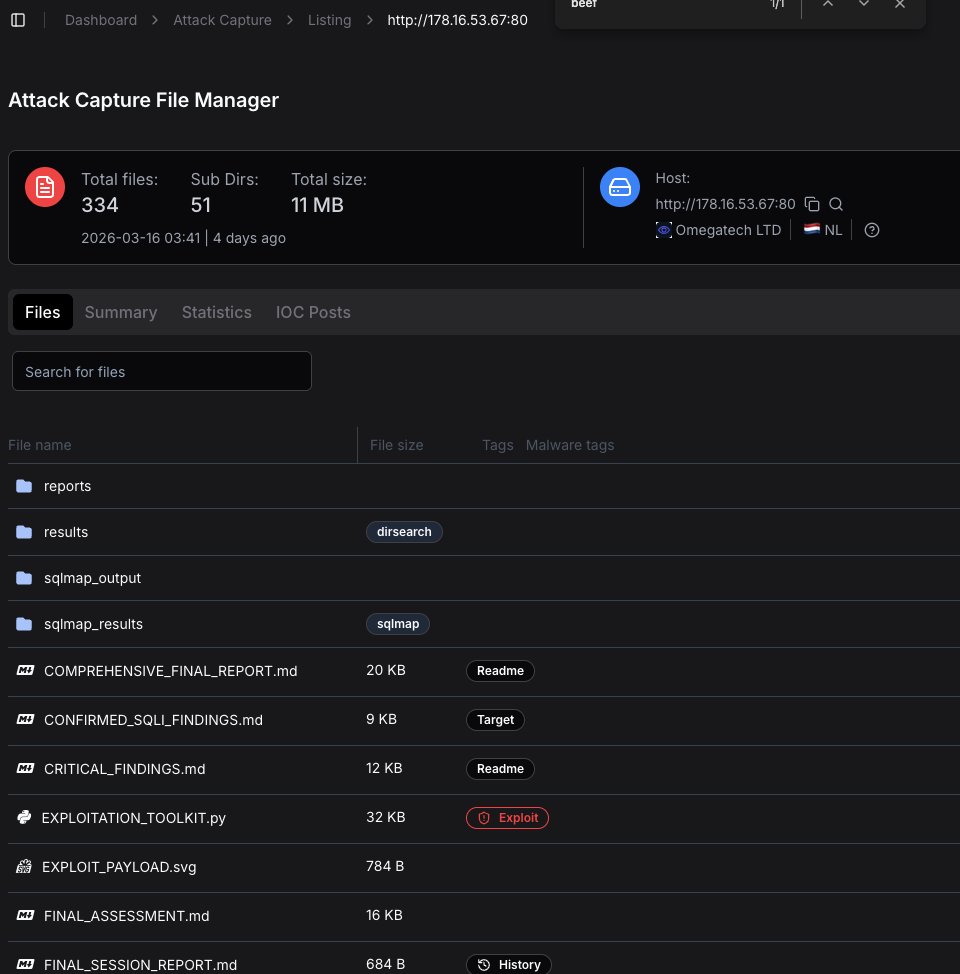Click the red total files document icon
This screenshot has height=974, width=960.
coord(45,187)
